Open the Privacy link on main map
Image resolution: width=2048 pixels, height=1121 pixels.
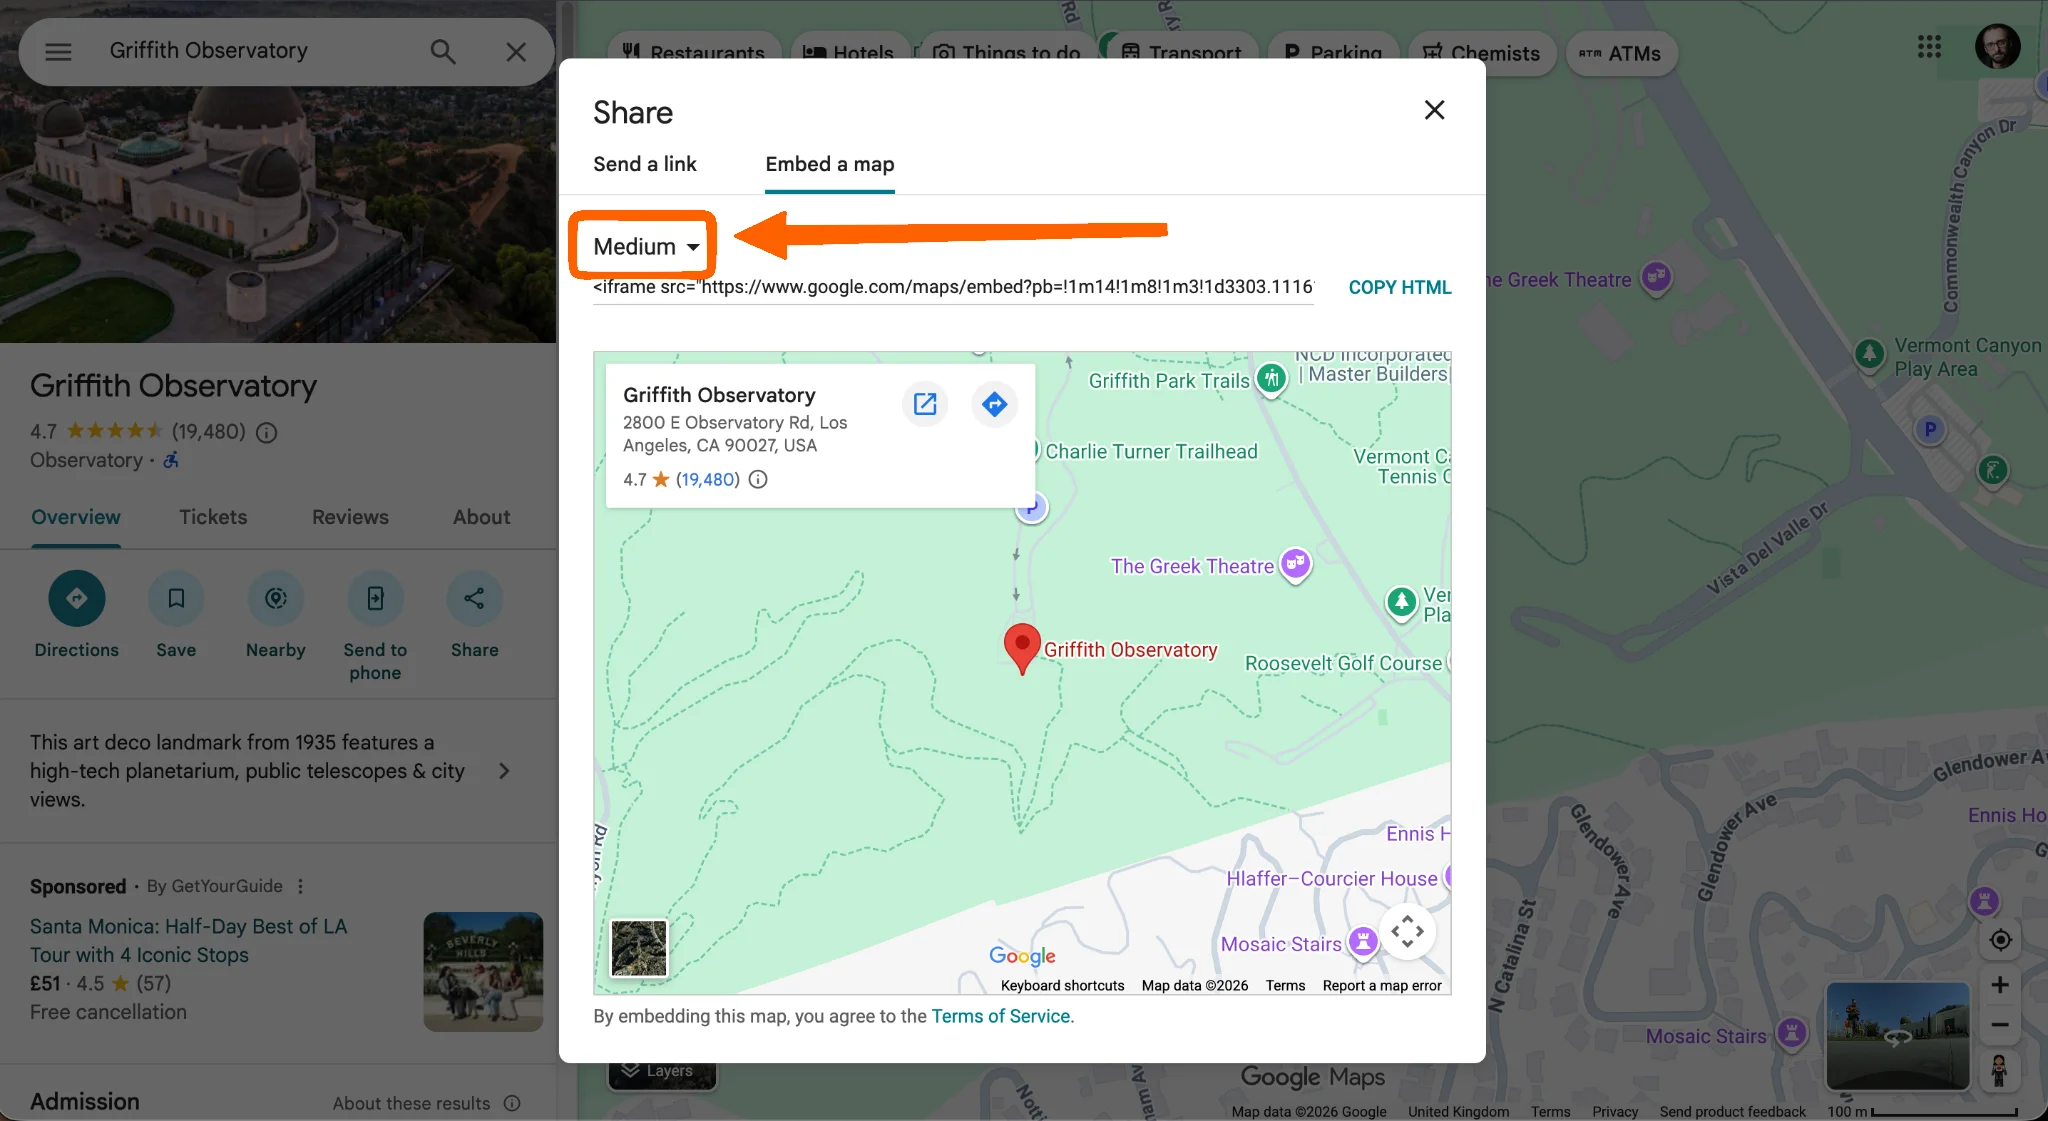[1615, 1112]
